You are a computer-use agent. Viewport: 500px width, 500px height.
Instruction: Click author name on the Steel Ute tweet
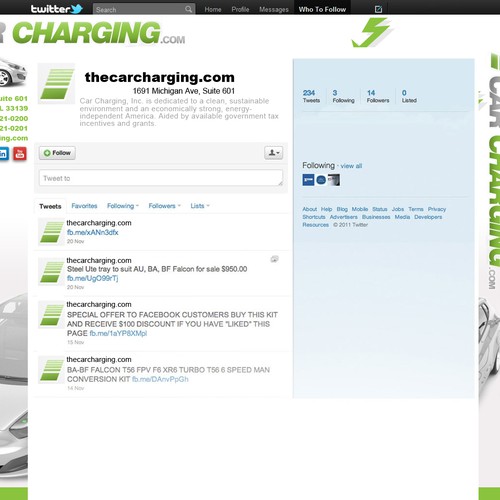[99, 260]
